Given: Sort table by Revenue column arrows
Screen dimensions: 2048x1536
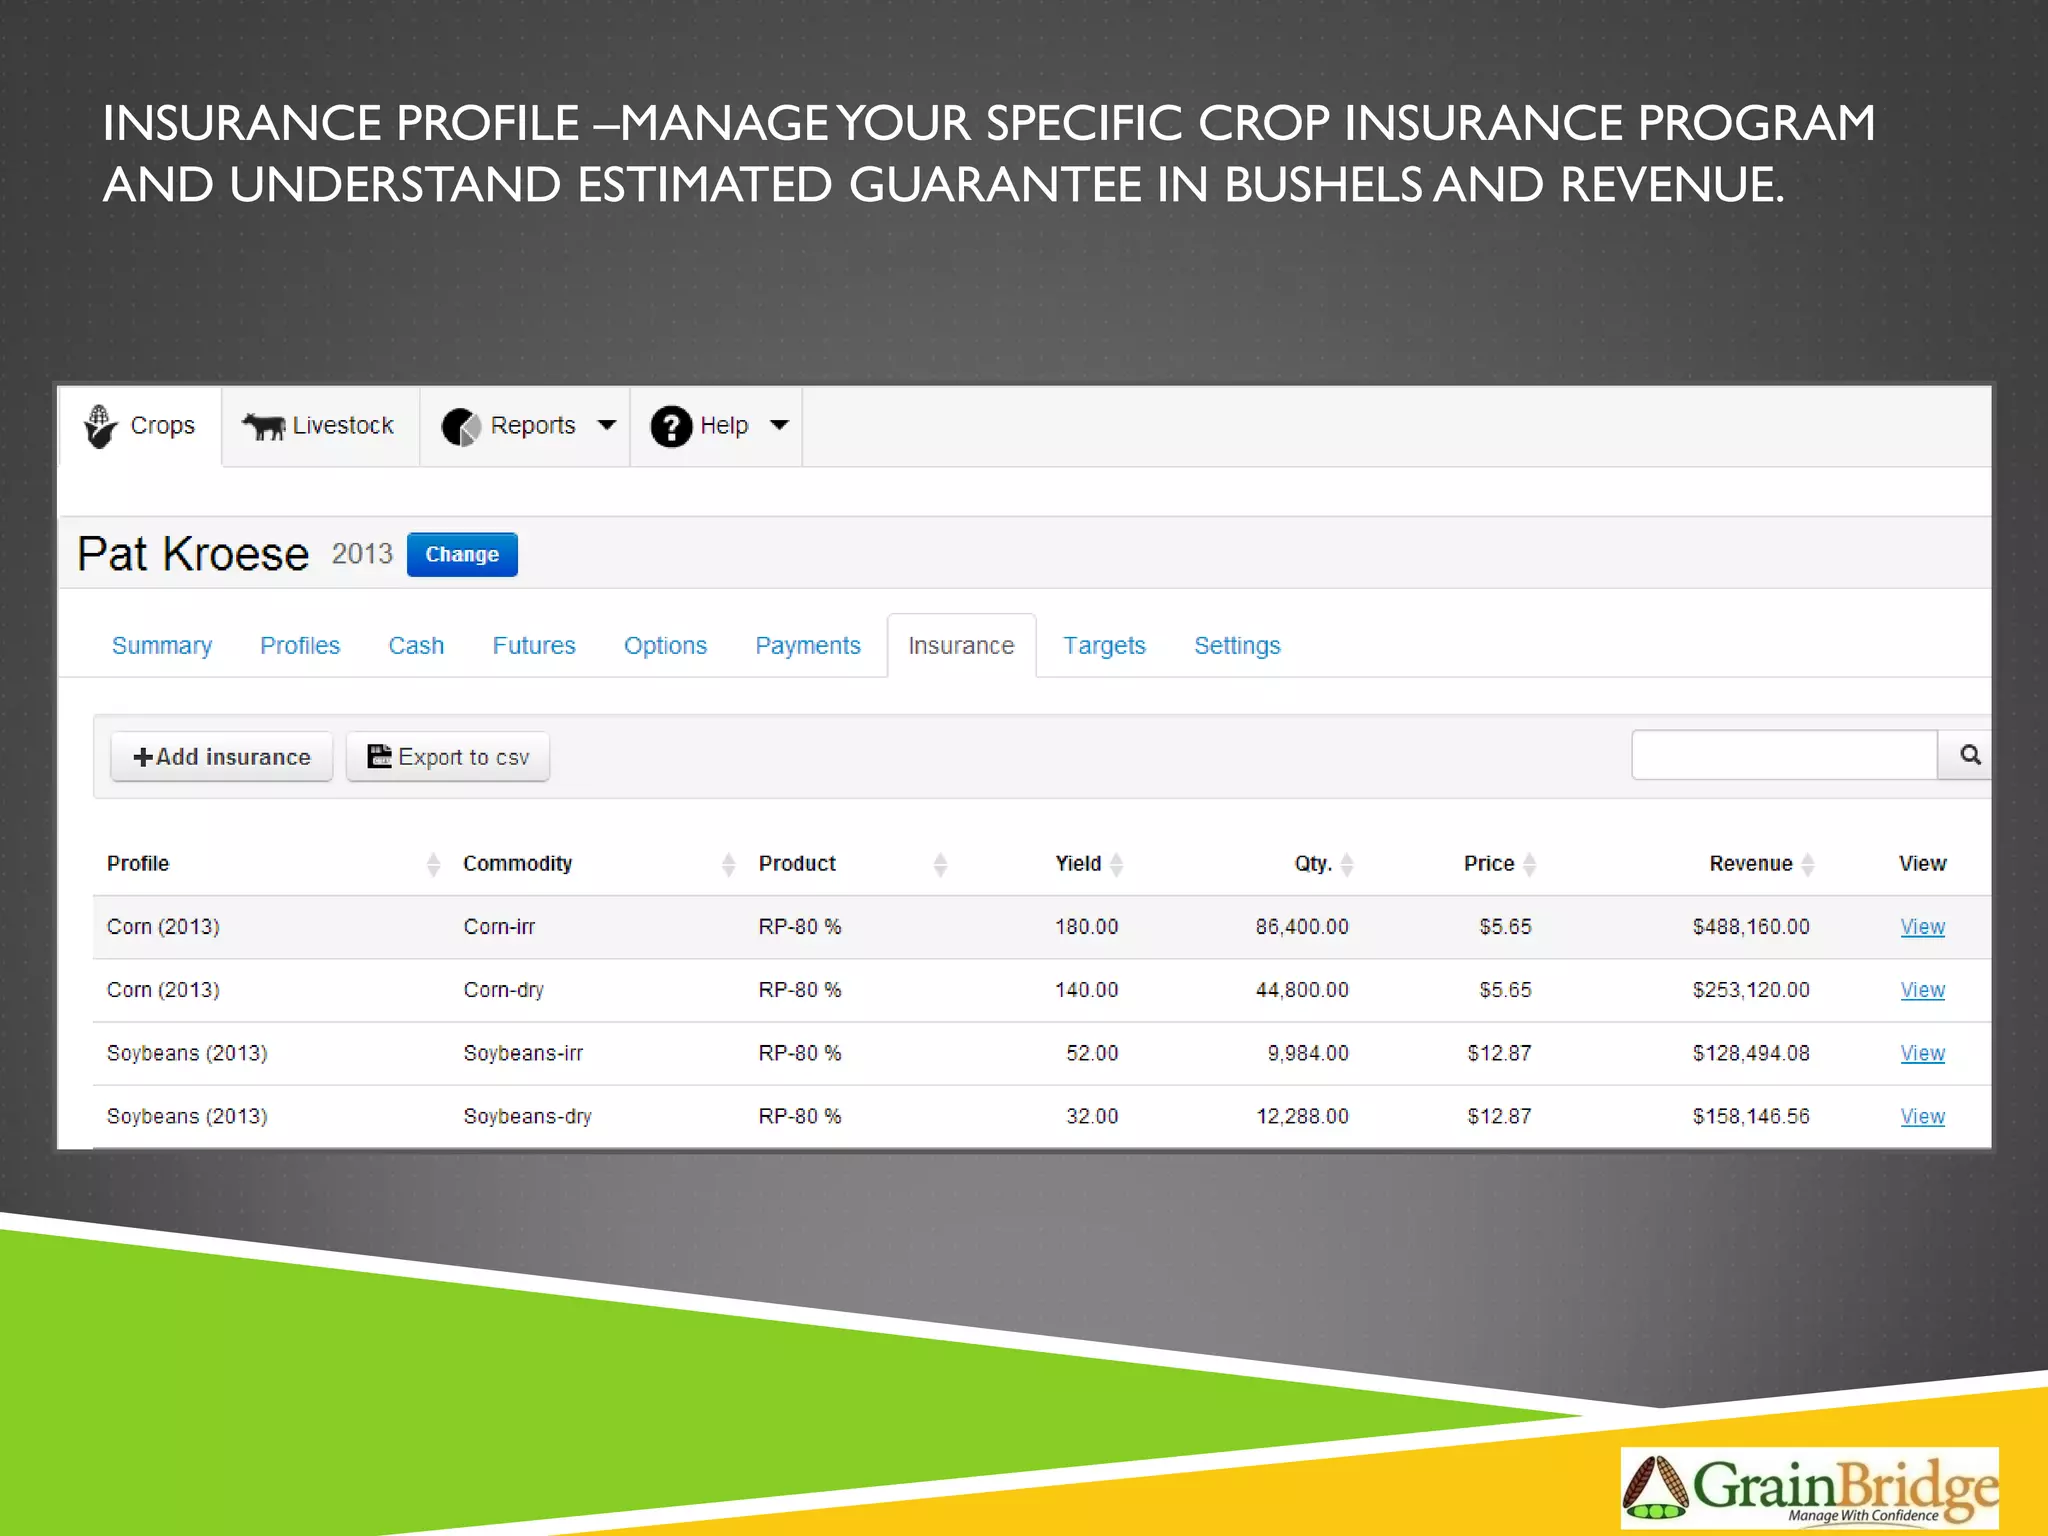Looking at the screenshot, I should coord(1807,864).
